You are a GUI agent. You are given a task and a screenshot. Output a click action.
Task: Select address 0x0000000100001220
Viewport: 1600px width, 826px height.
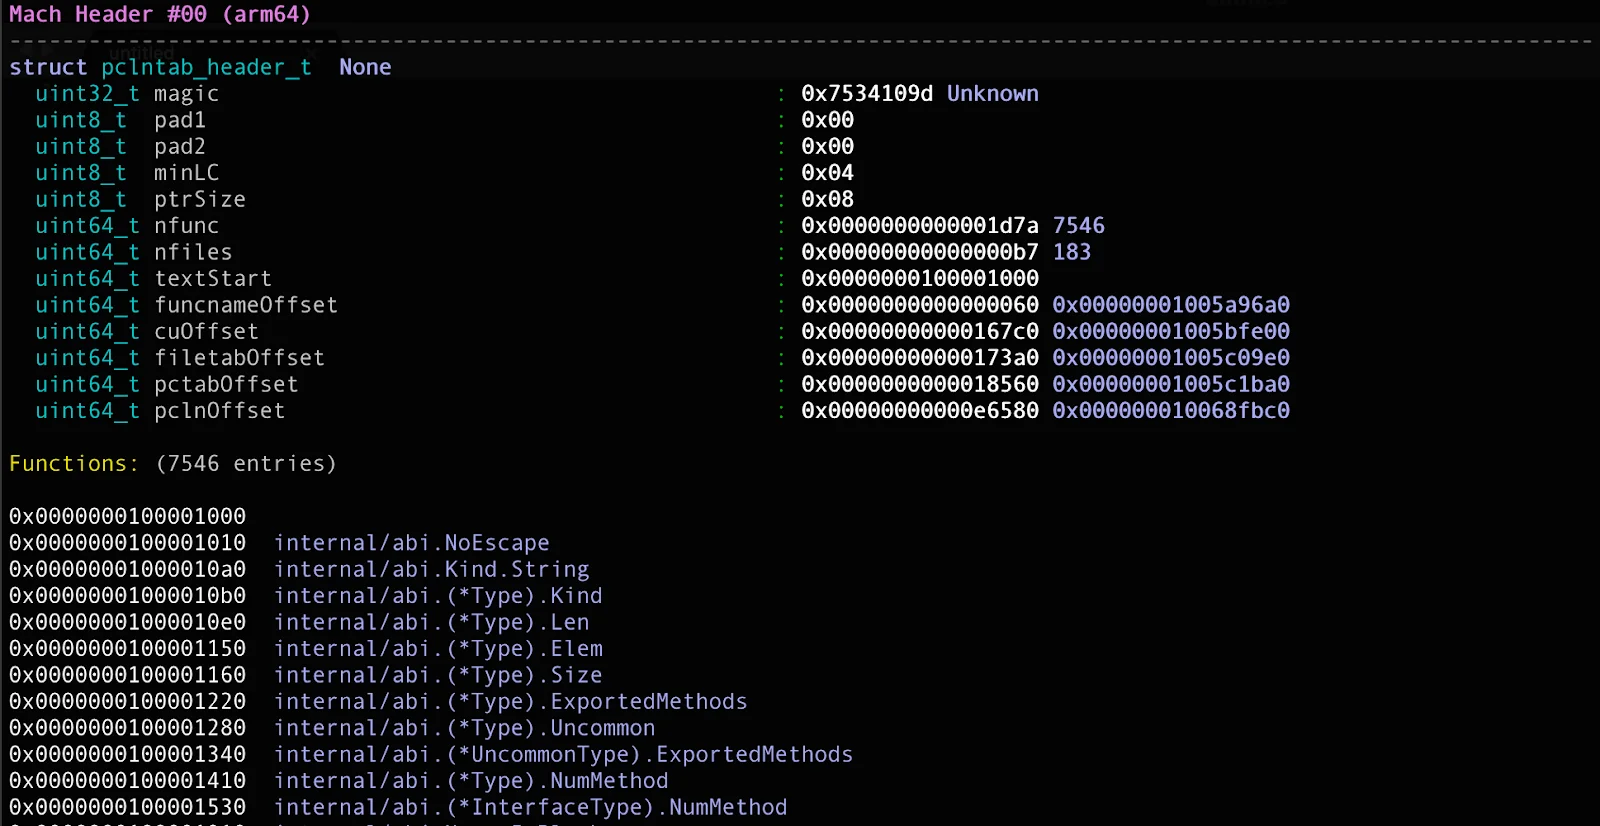127,702
